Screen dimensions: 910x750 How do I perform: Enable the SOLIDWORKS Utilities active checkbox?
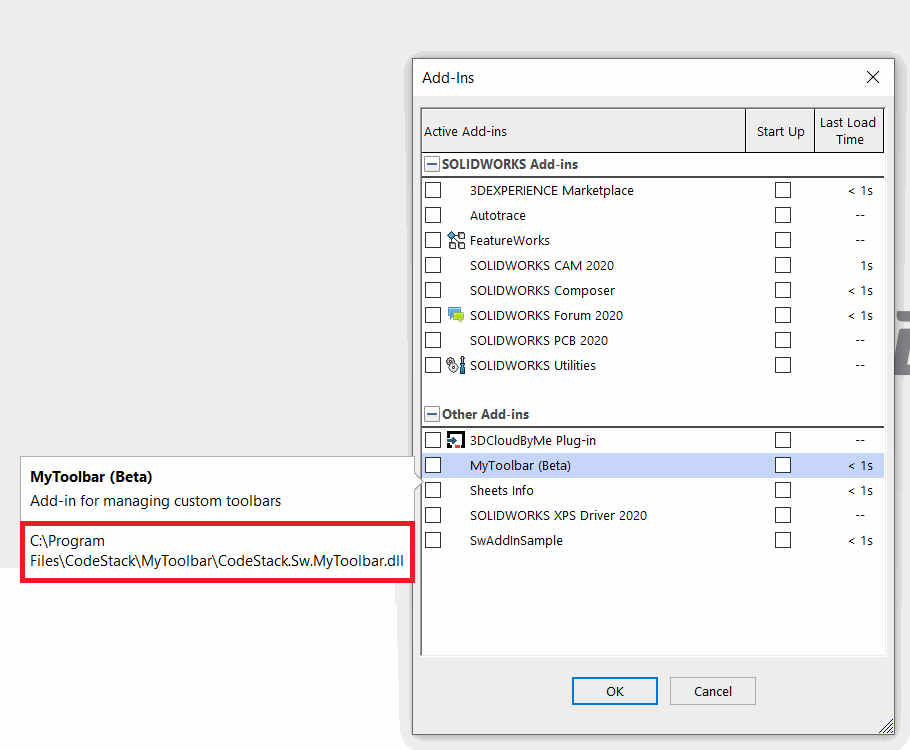point(433,365)
